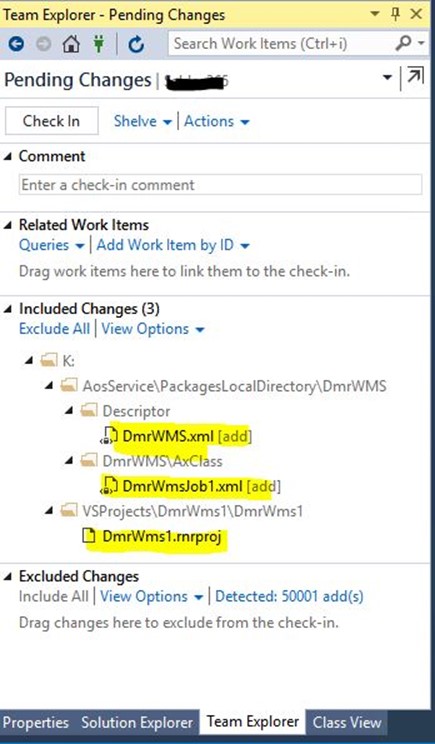This screenshot has height=744, width=435.
Task: Collapse the Included Changes section
Action: click(8, 309)
